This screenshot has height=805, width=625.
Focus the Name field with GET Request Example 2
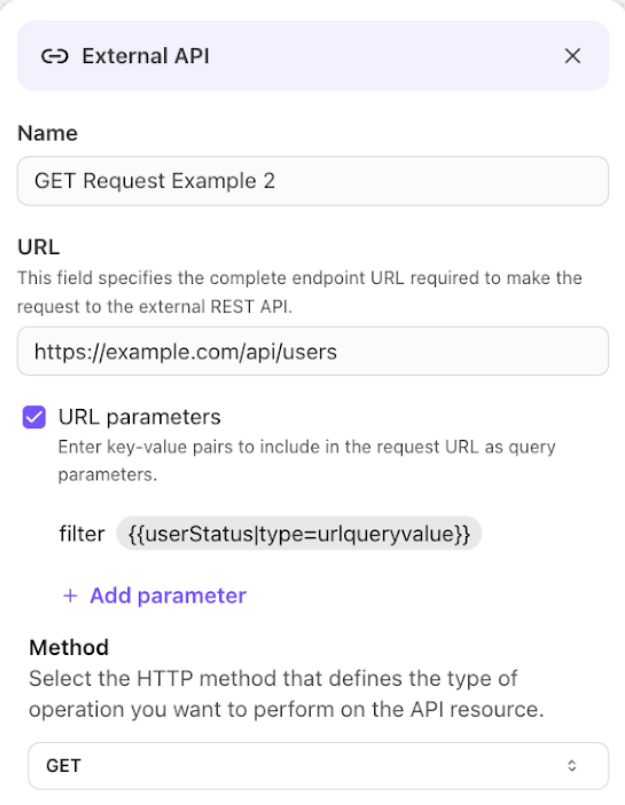coord(313,181)
